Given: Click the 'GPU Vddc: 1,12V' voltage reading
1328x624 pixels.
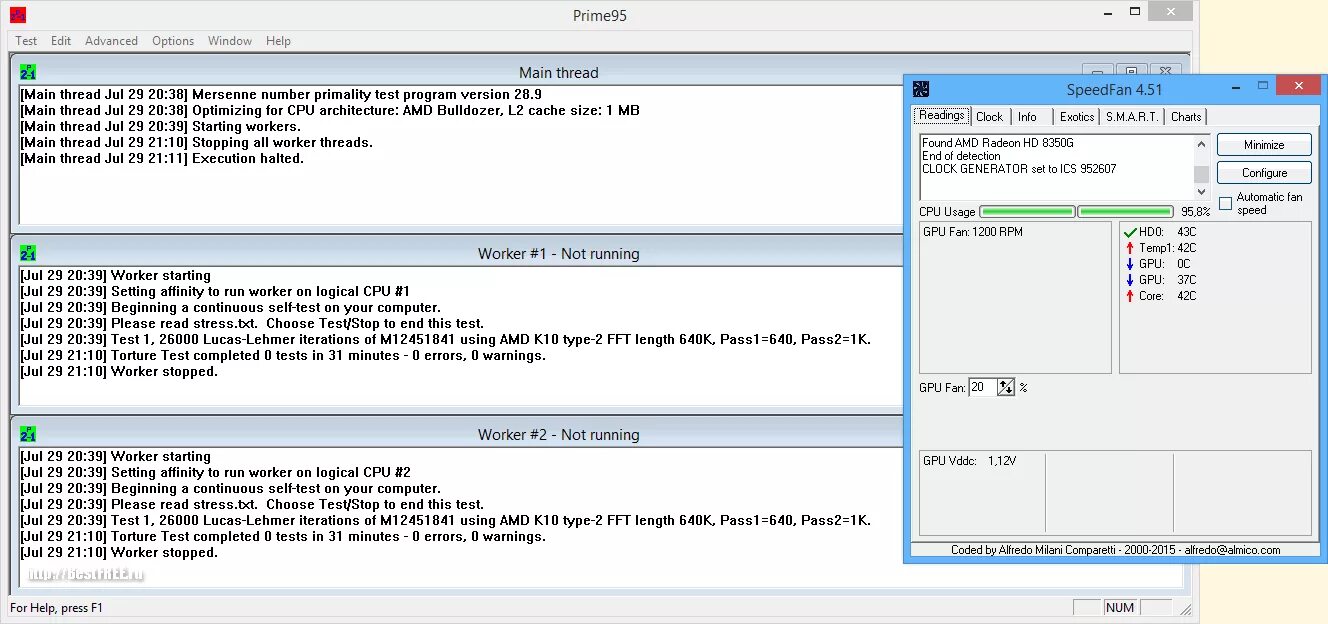Looking at the screenshot, I should [970, 461].
